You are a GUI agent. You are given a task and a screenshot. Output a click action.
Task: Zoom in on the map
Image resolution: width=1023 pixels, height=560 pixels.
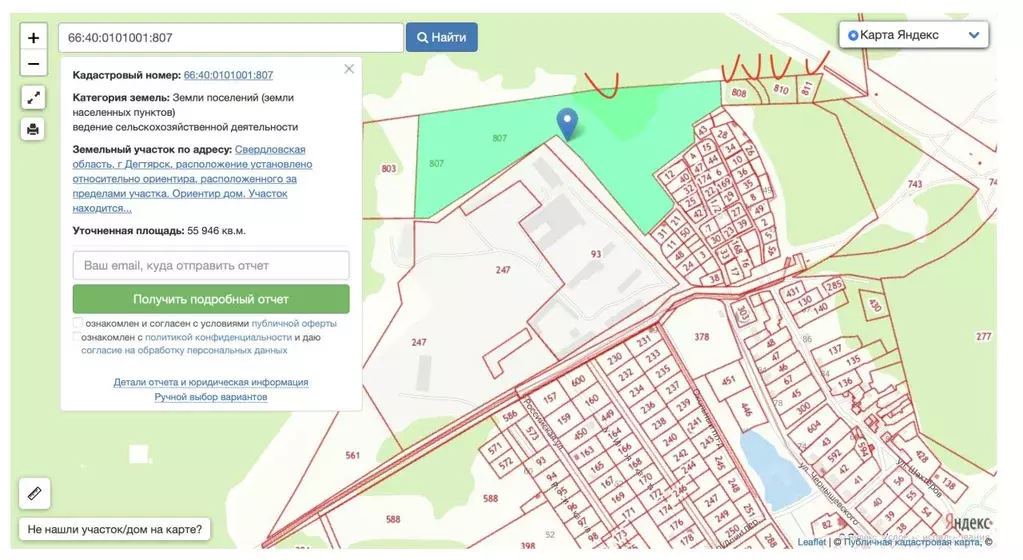[33, 38]
